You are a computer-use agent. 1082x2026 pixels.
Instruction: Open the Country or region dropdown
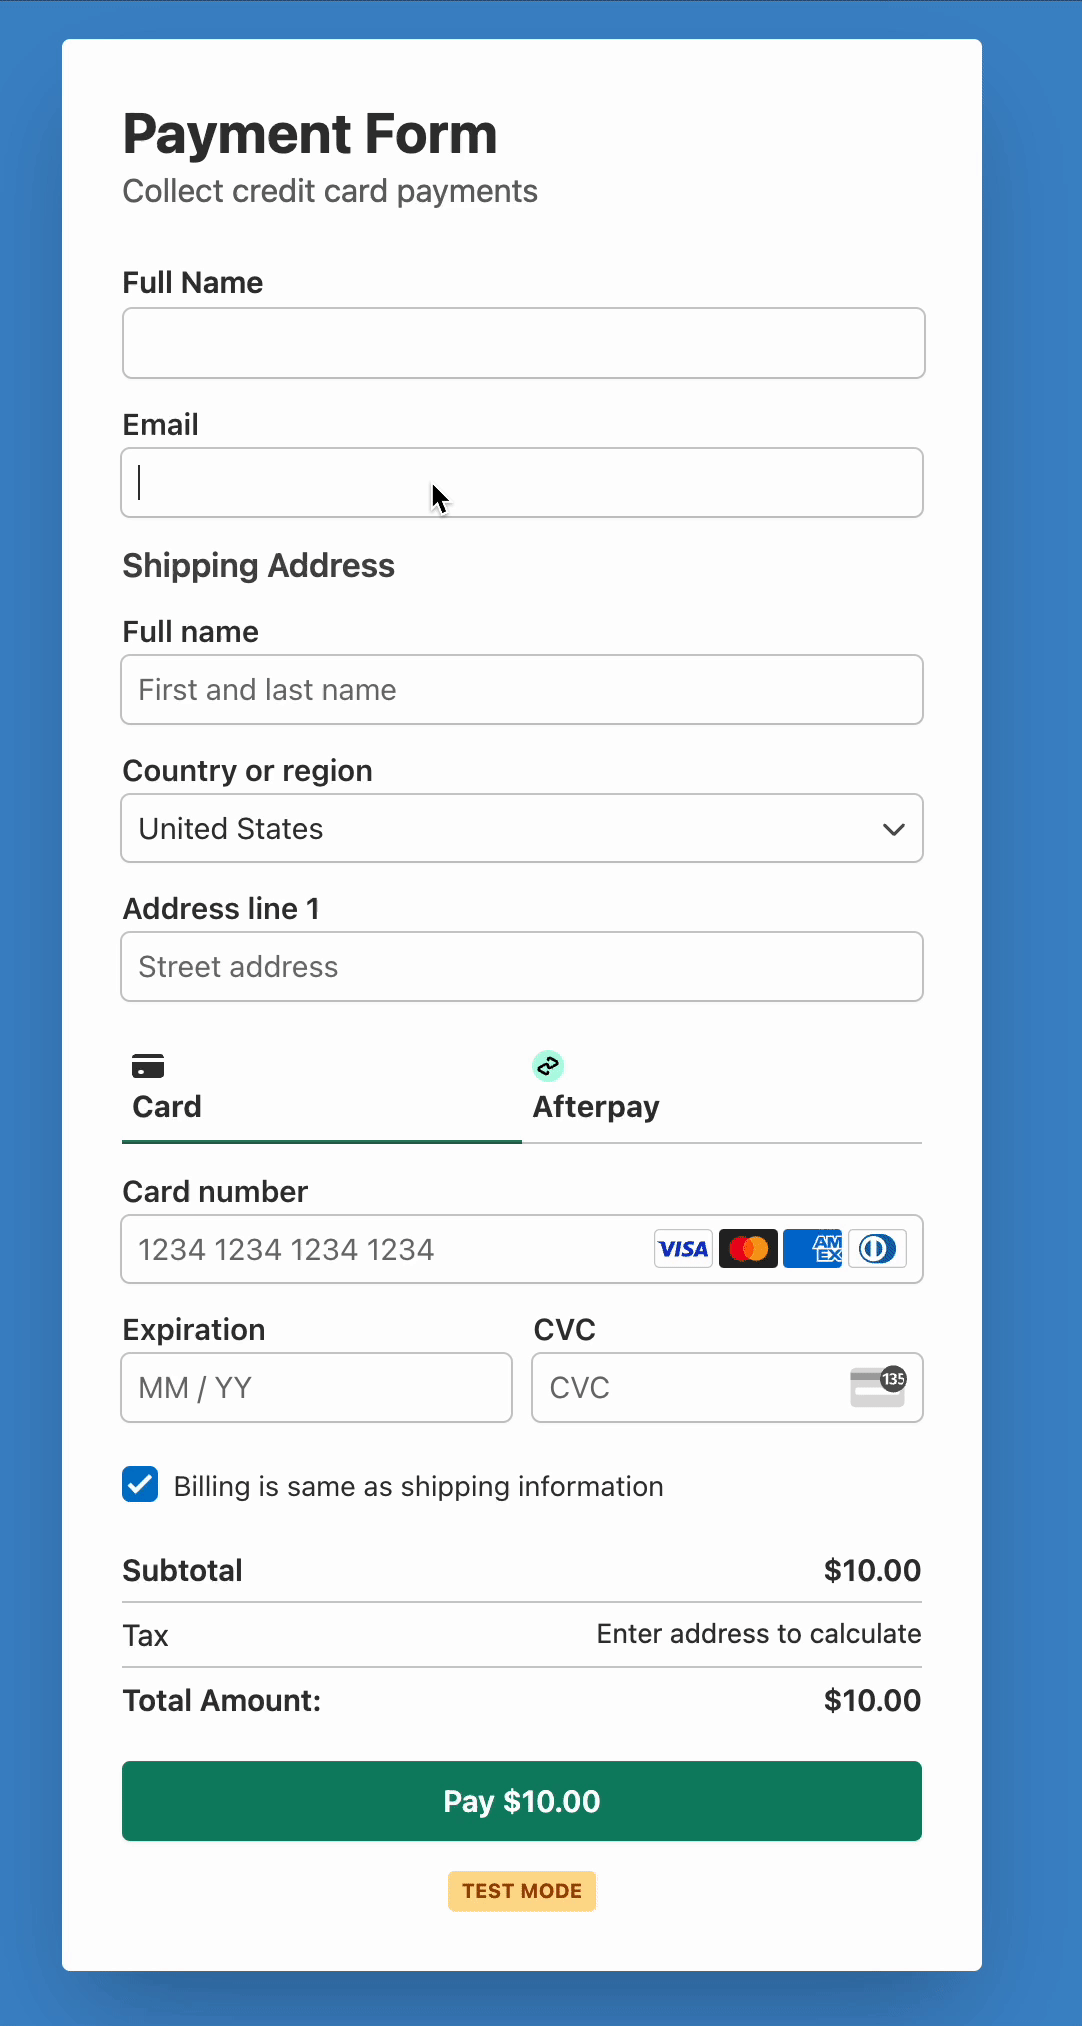pyautogui.click(x=522, y=828)
